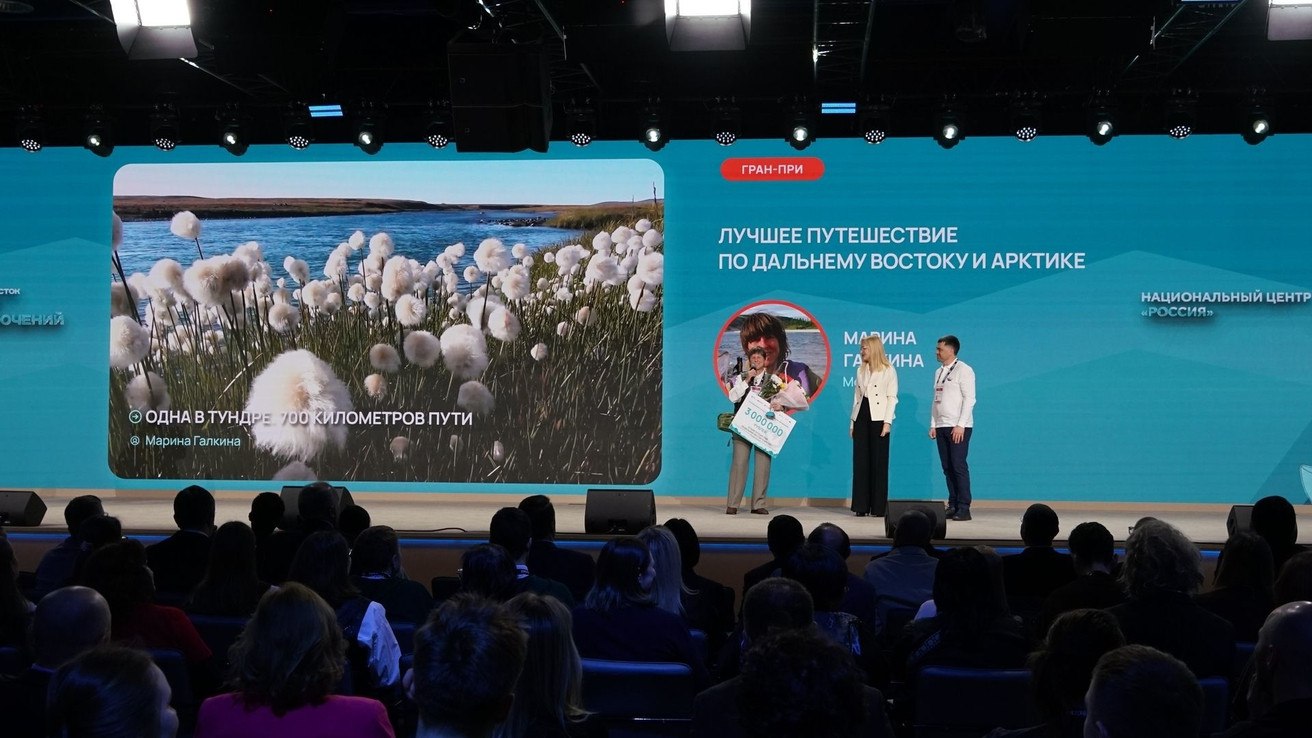The height and width of the screenshot is (738, 1312).
Task: Click the Марина Галкина caption under photo title
Action: coord(192,441)
